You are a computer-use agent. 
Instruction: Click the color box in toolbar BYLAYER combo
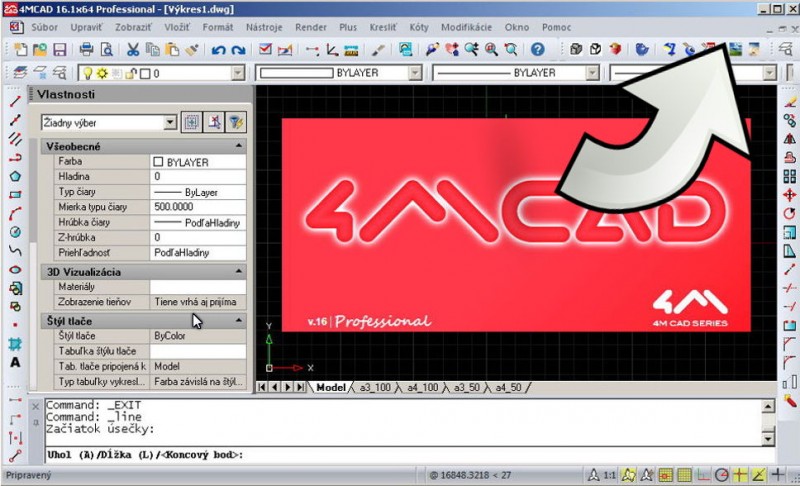click(x=296, y=73)
